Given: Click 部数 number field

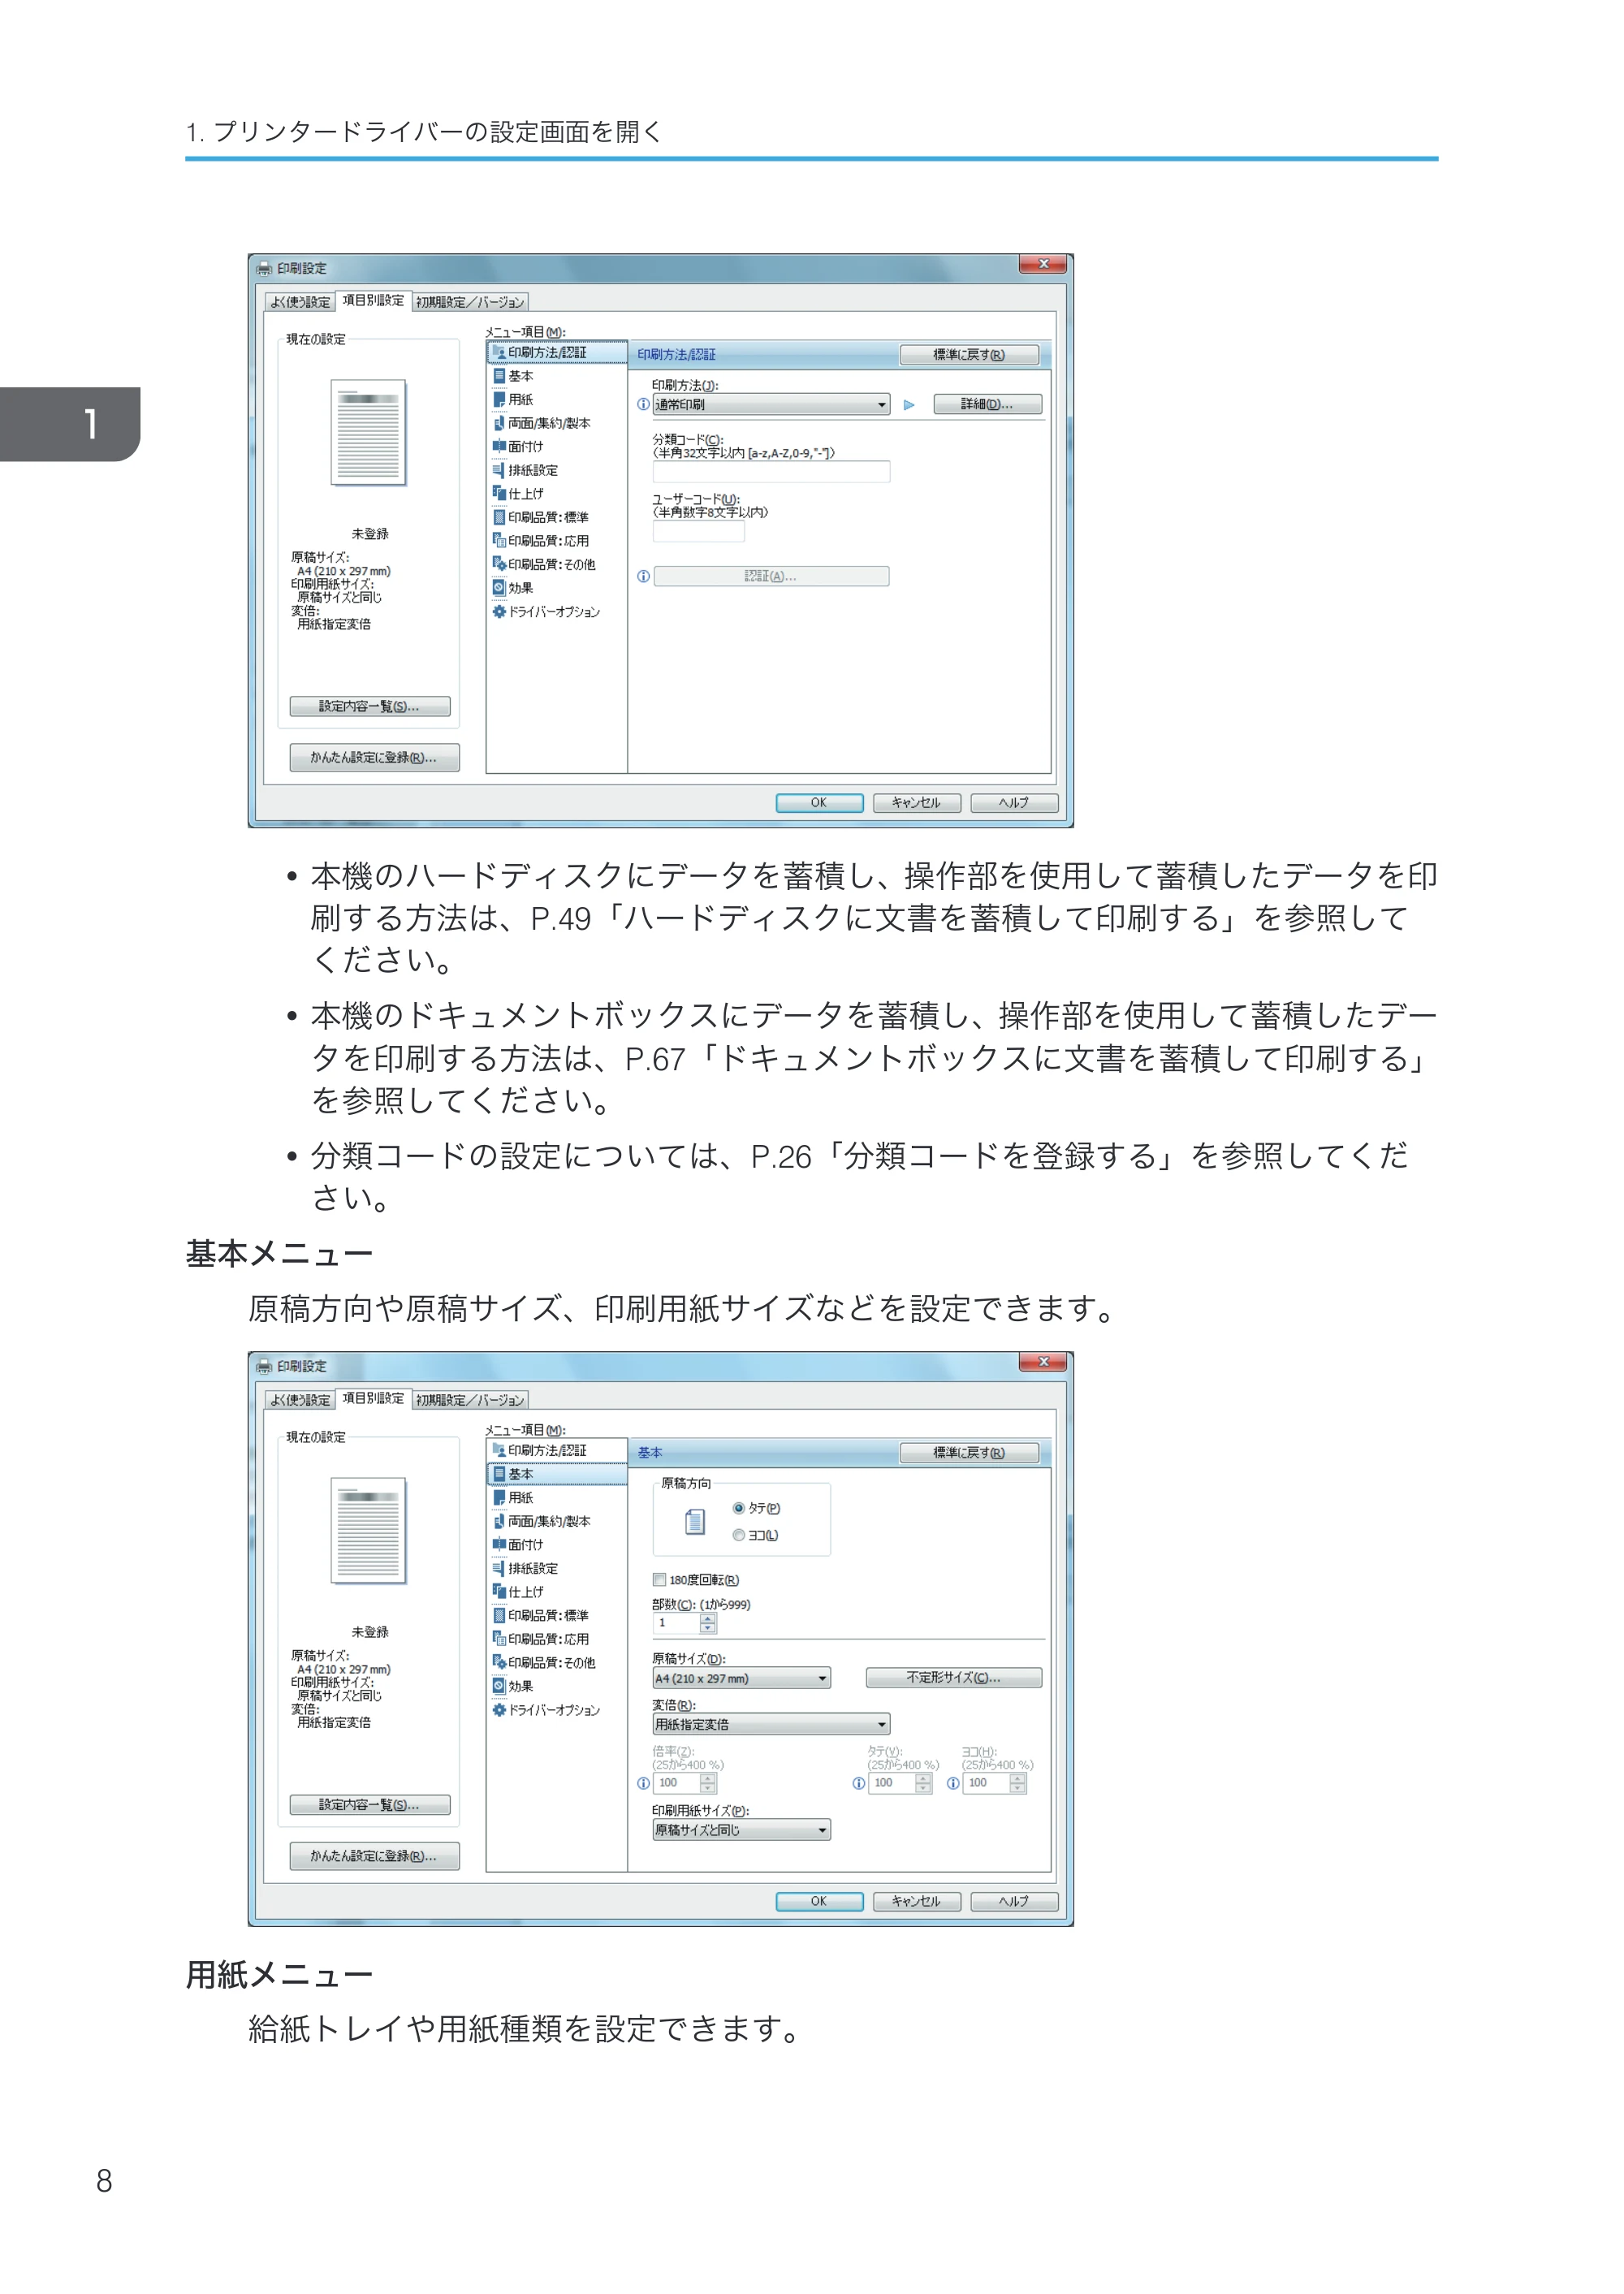Looking at the screenshot, I should pyautogui.click(x=676, y=1623).
